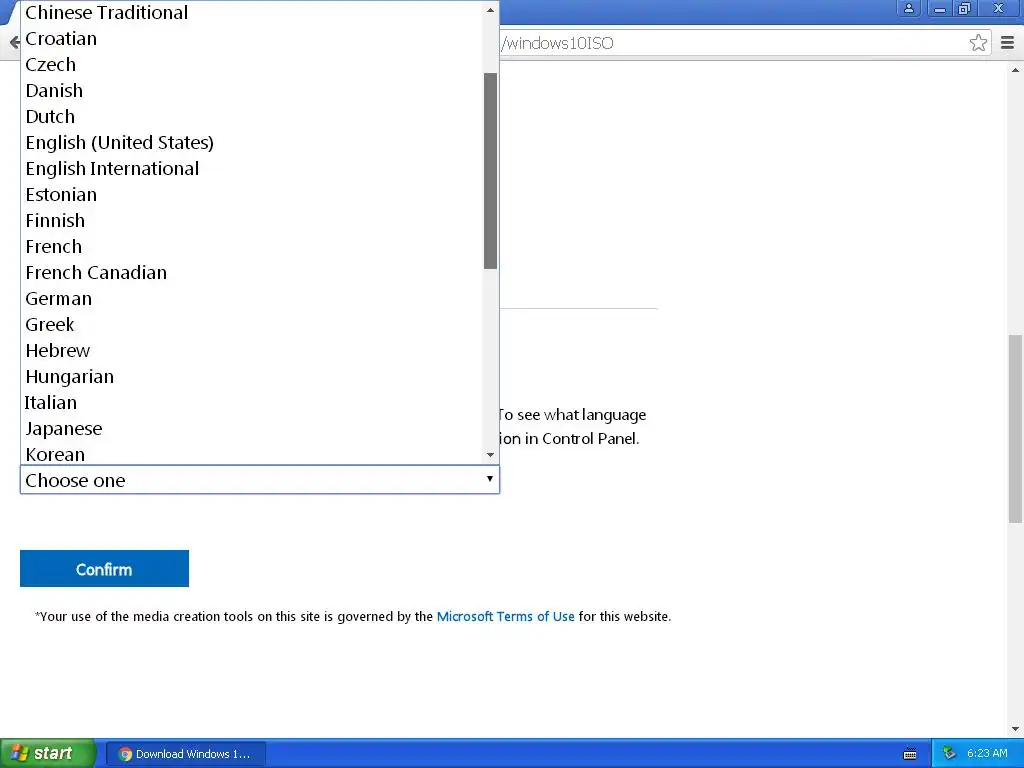Click the blue Confirm button
Viewport: 1024px width, 768px height.
[104, 569]
